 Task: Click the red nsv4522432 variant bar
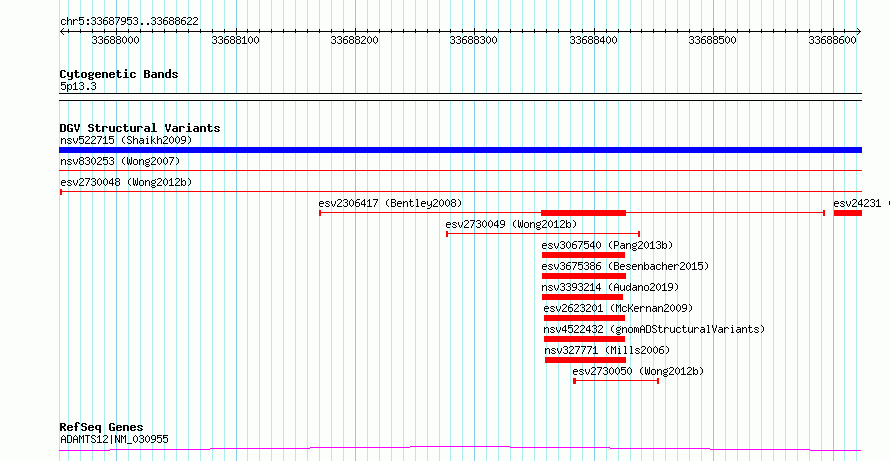pyautogui.click(x=585, y=339)
